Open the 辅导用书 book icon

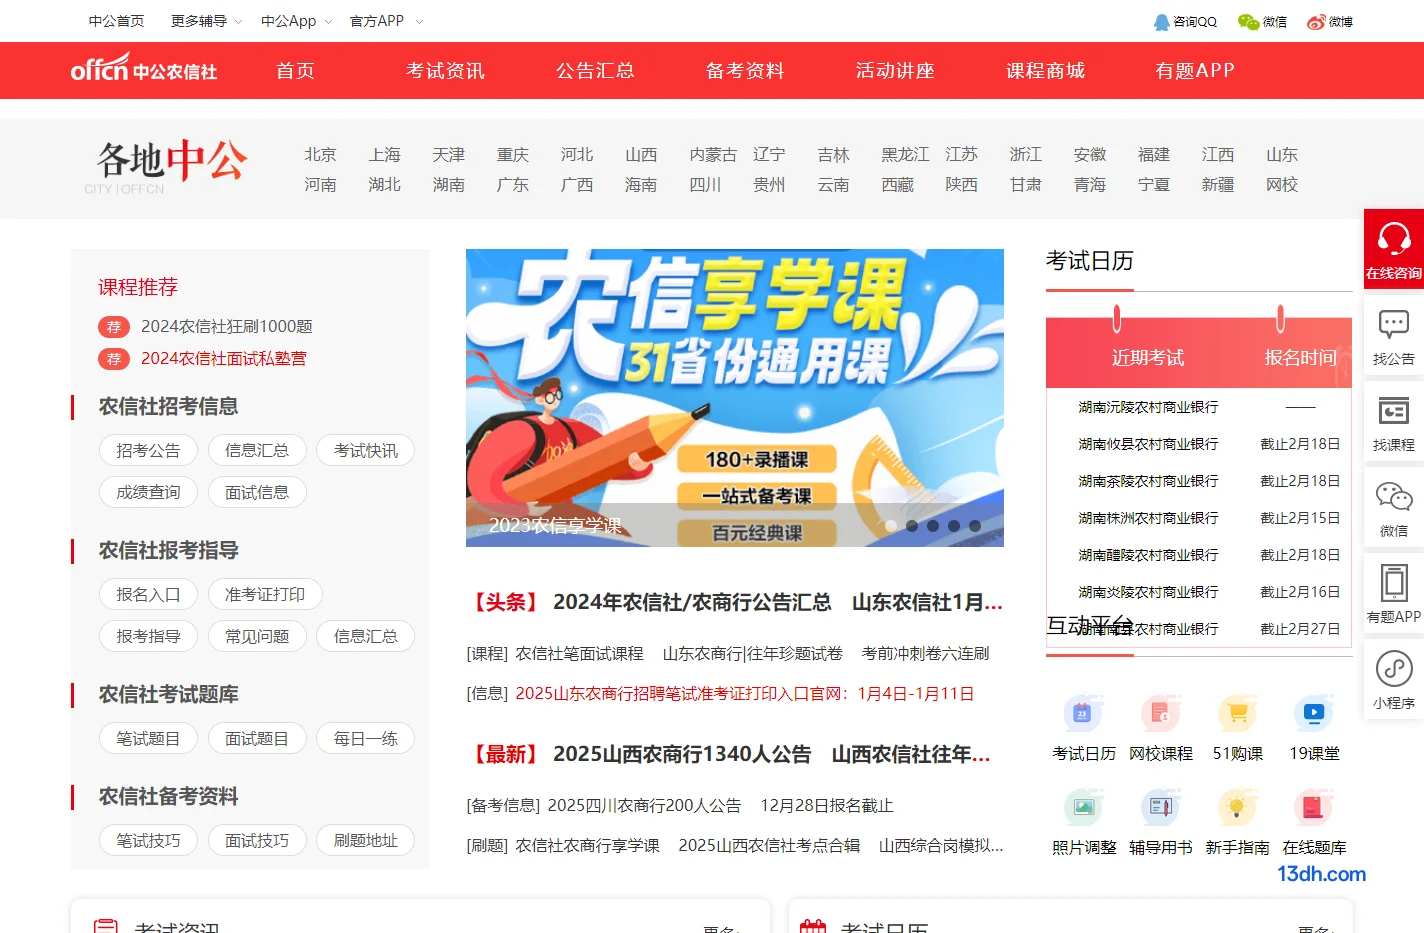[1160, 808]
